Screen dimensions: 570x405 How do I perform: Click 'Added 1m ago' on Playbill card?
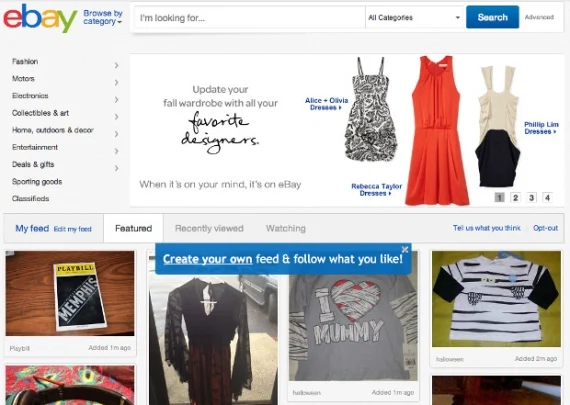pyautogui.click(x=109, y=348)
